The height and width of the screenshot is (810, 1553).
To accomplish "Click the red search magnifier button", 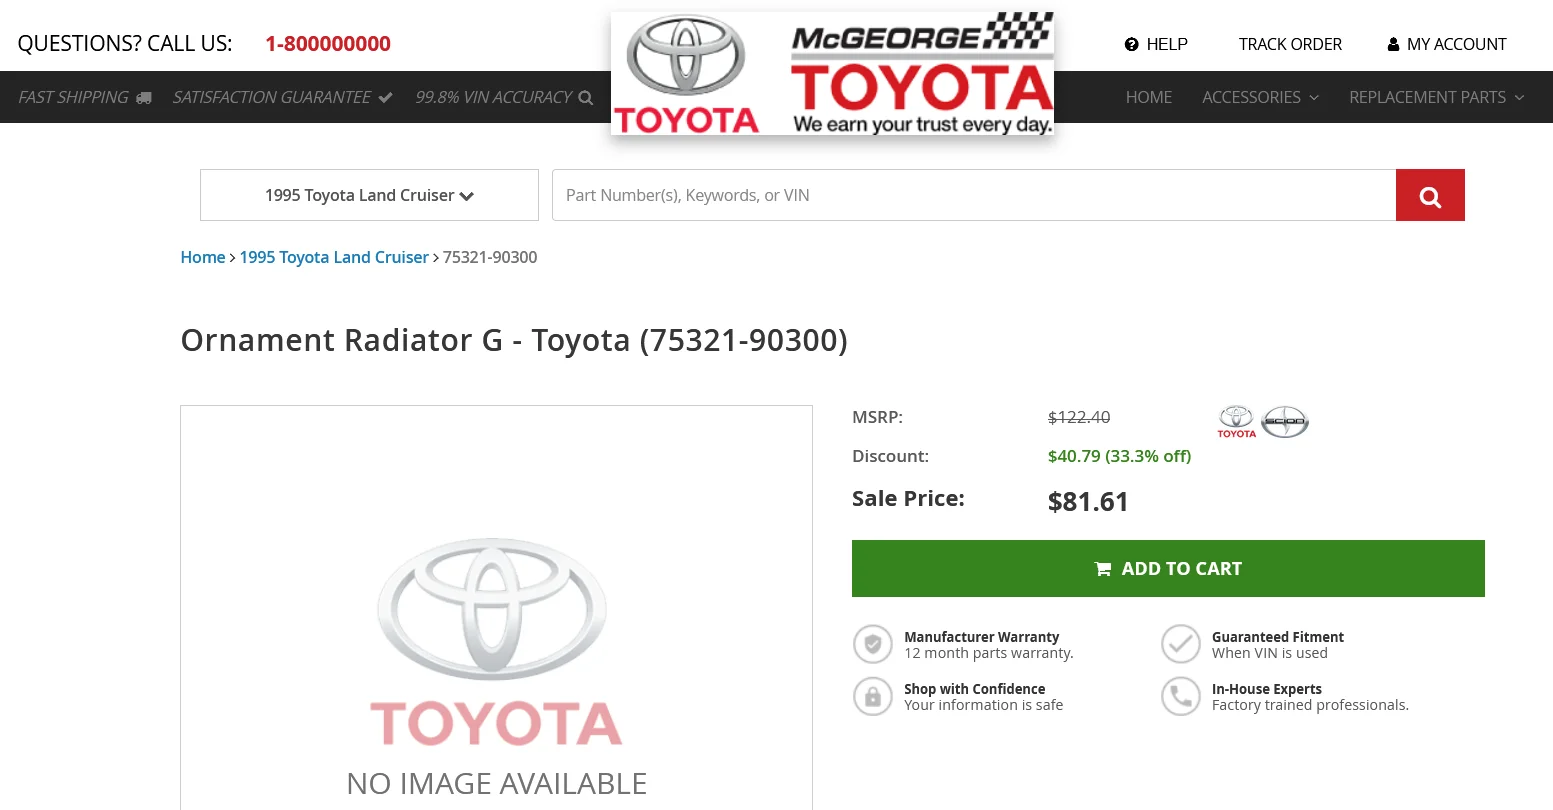I will (x=1430, y=195).
